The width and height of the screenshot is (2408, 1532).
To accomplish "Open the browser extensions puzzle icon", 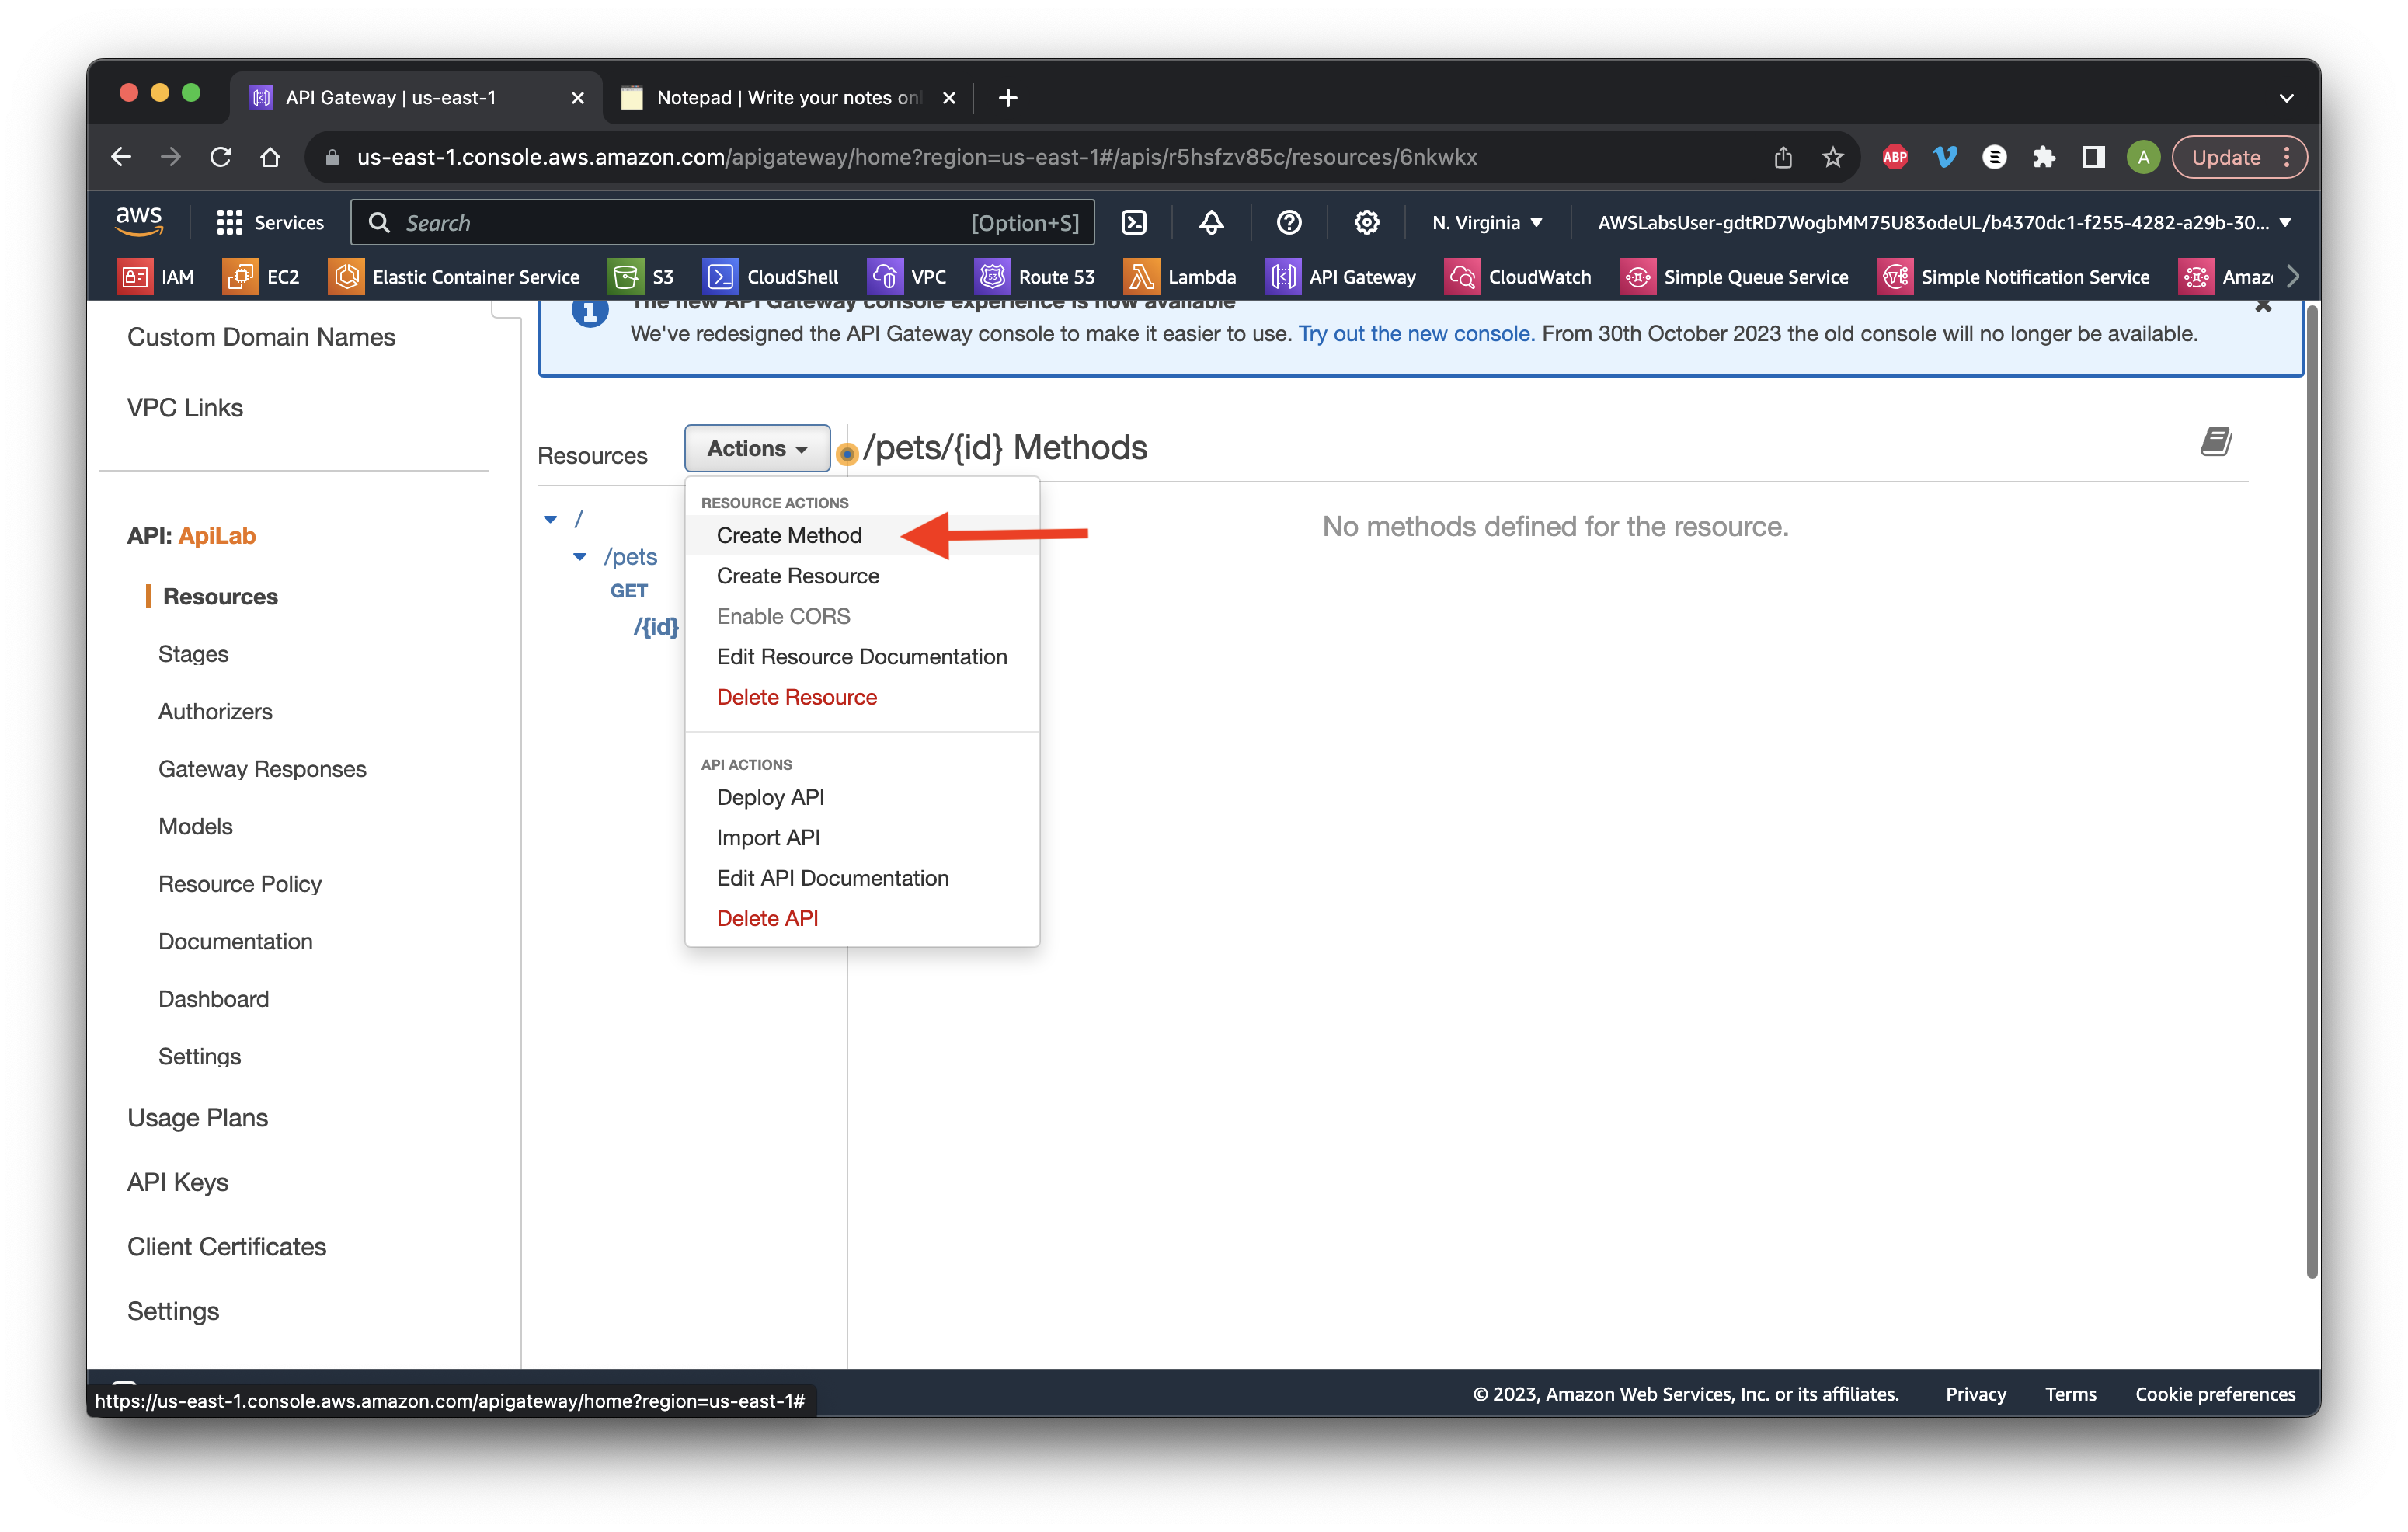I will tap(2044, 157).
